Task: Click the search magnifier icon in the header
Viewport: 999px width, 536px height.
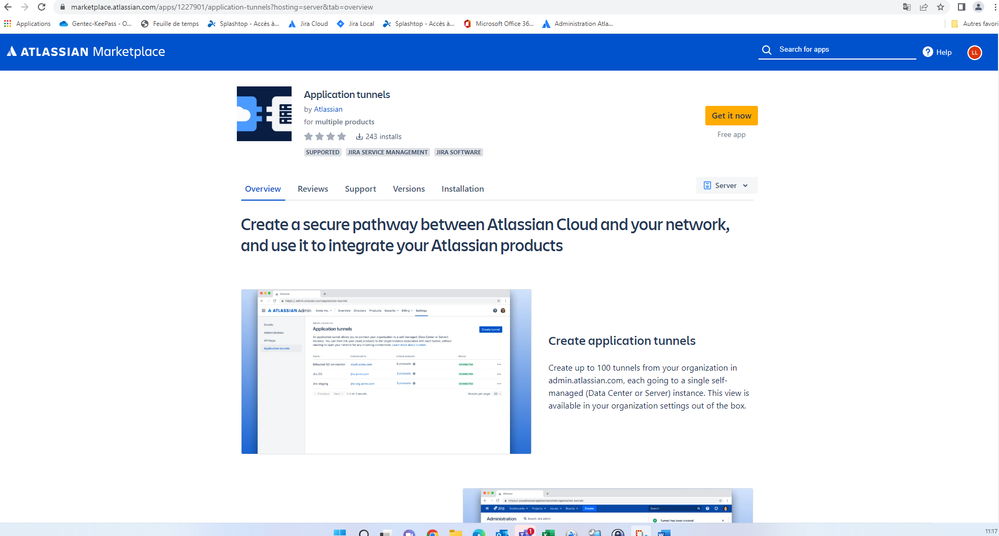Action: click(766, 50)
